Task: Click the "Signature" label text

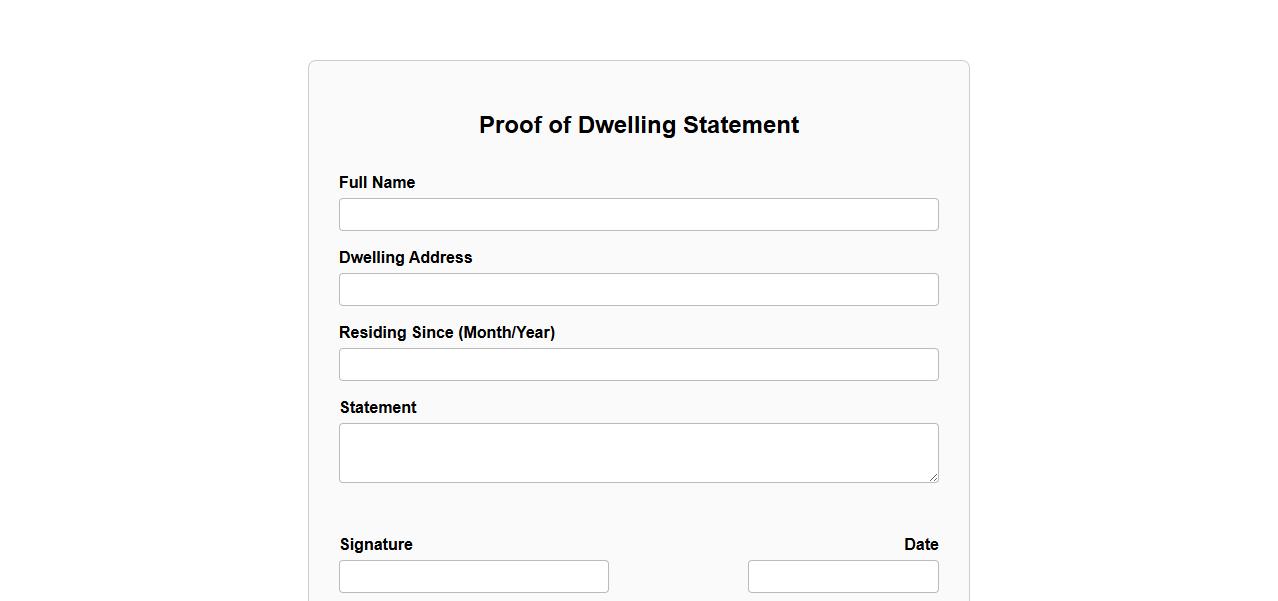Action: (376, 545)
